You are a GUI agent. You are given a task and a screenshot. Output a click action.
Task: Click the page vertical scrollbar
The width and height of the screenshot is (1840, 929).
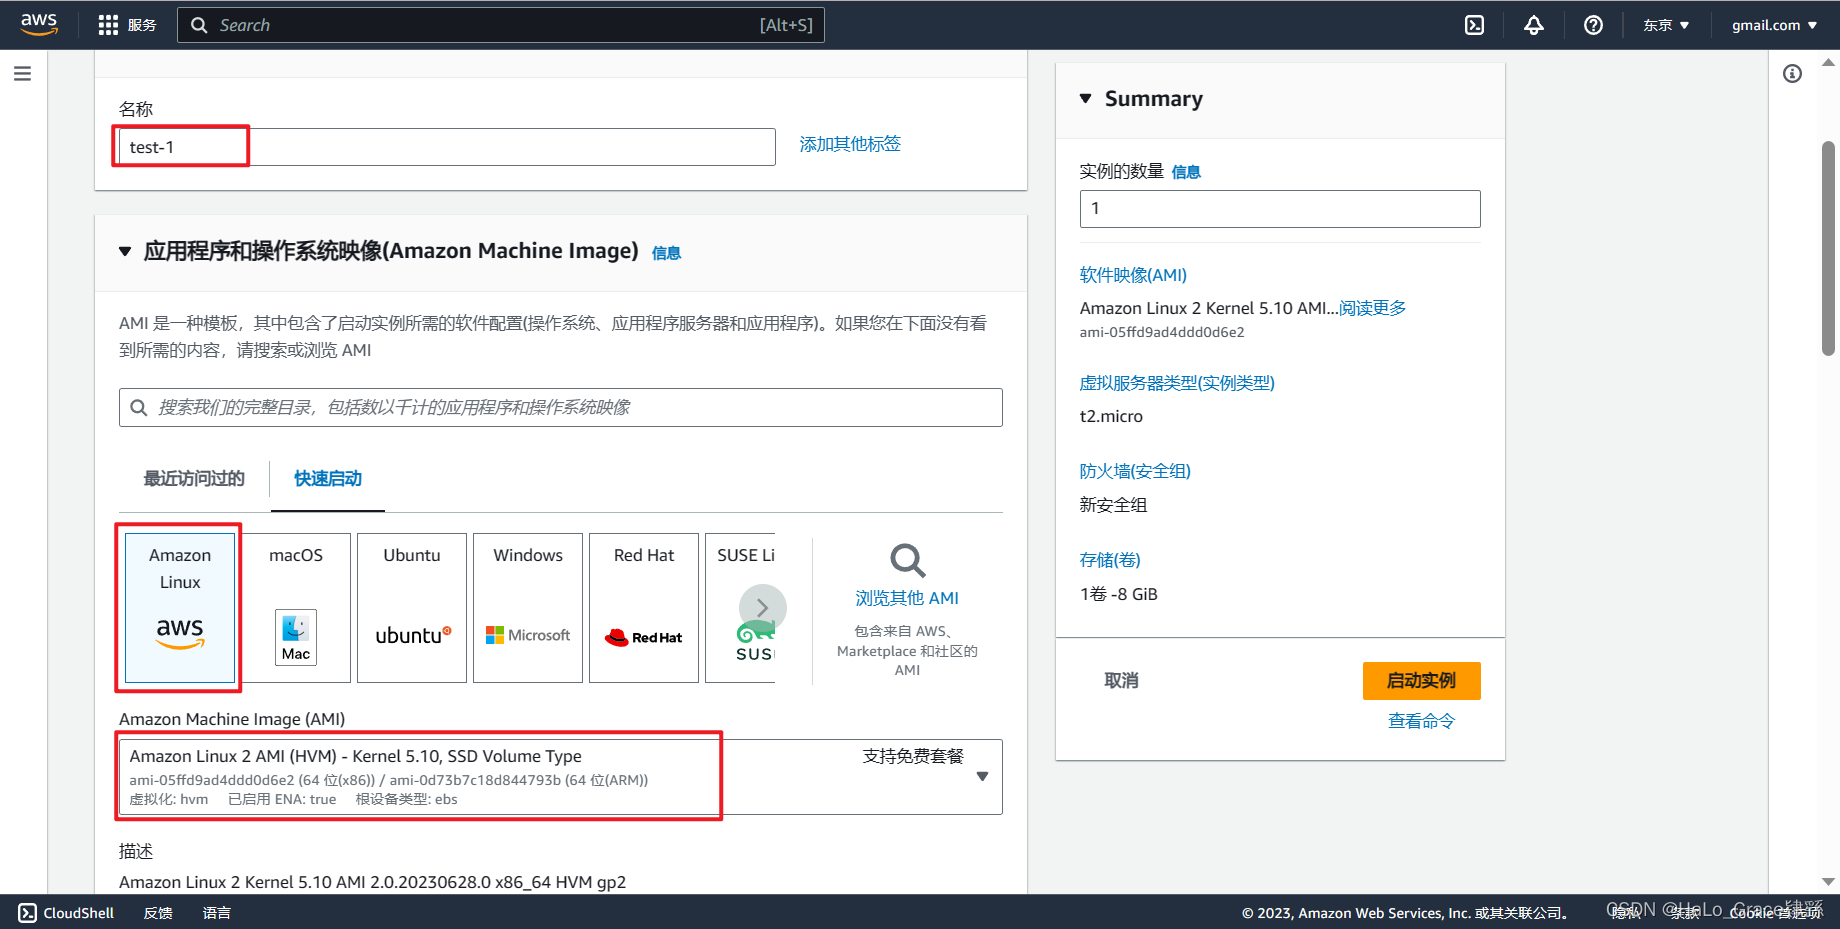(x=1828, y=248)
